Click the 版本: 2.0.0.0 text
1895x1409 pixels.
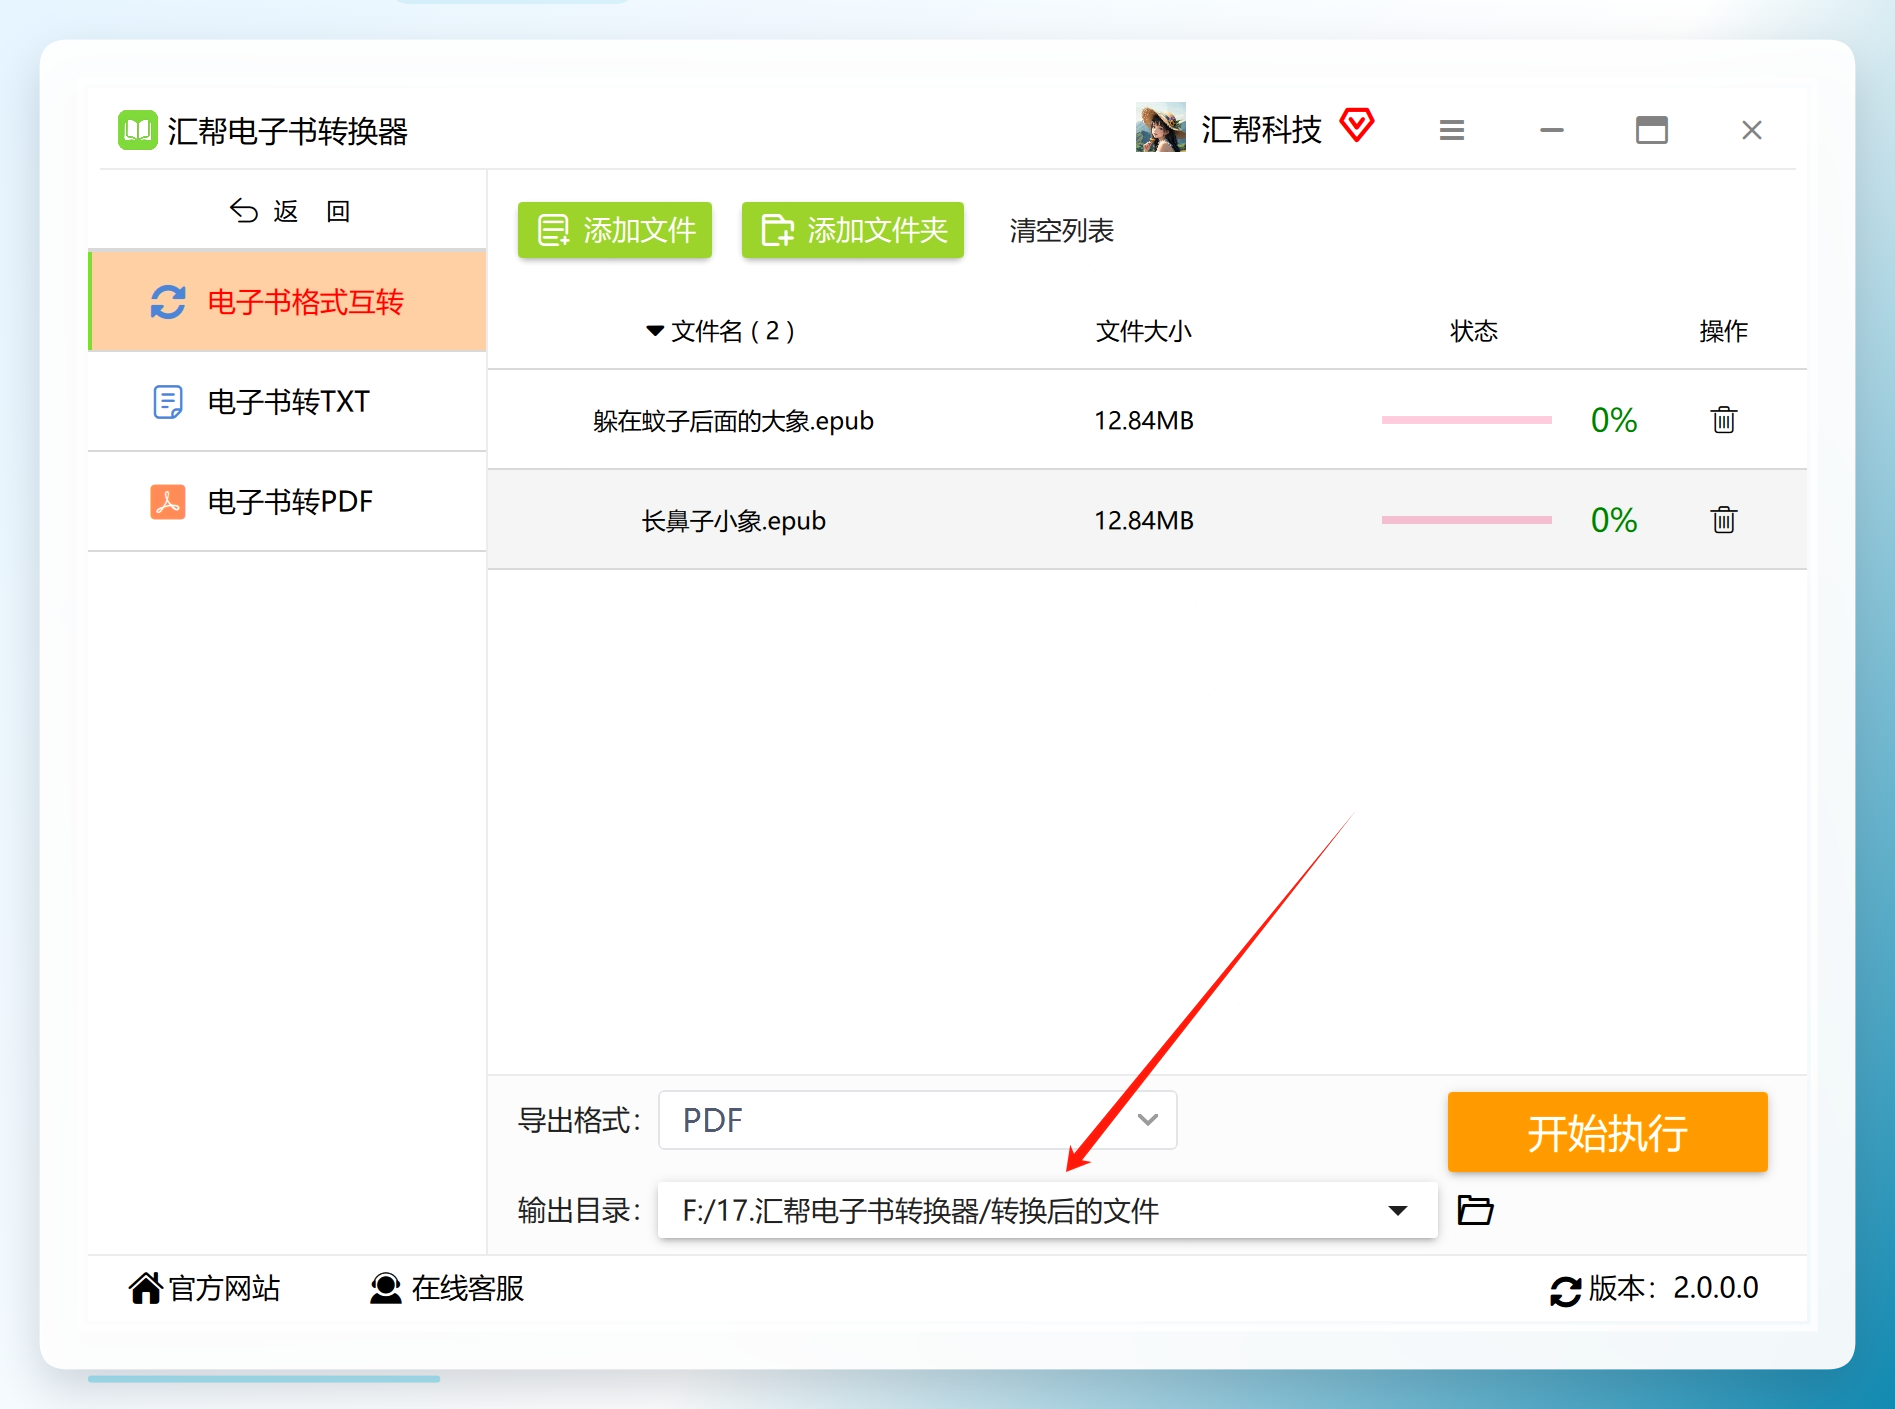(1673, 1288)
